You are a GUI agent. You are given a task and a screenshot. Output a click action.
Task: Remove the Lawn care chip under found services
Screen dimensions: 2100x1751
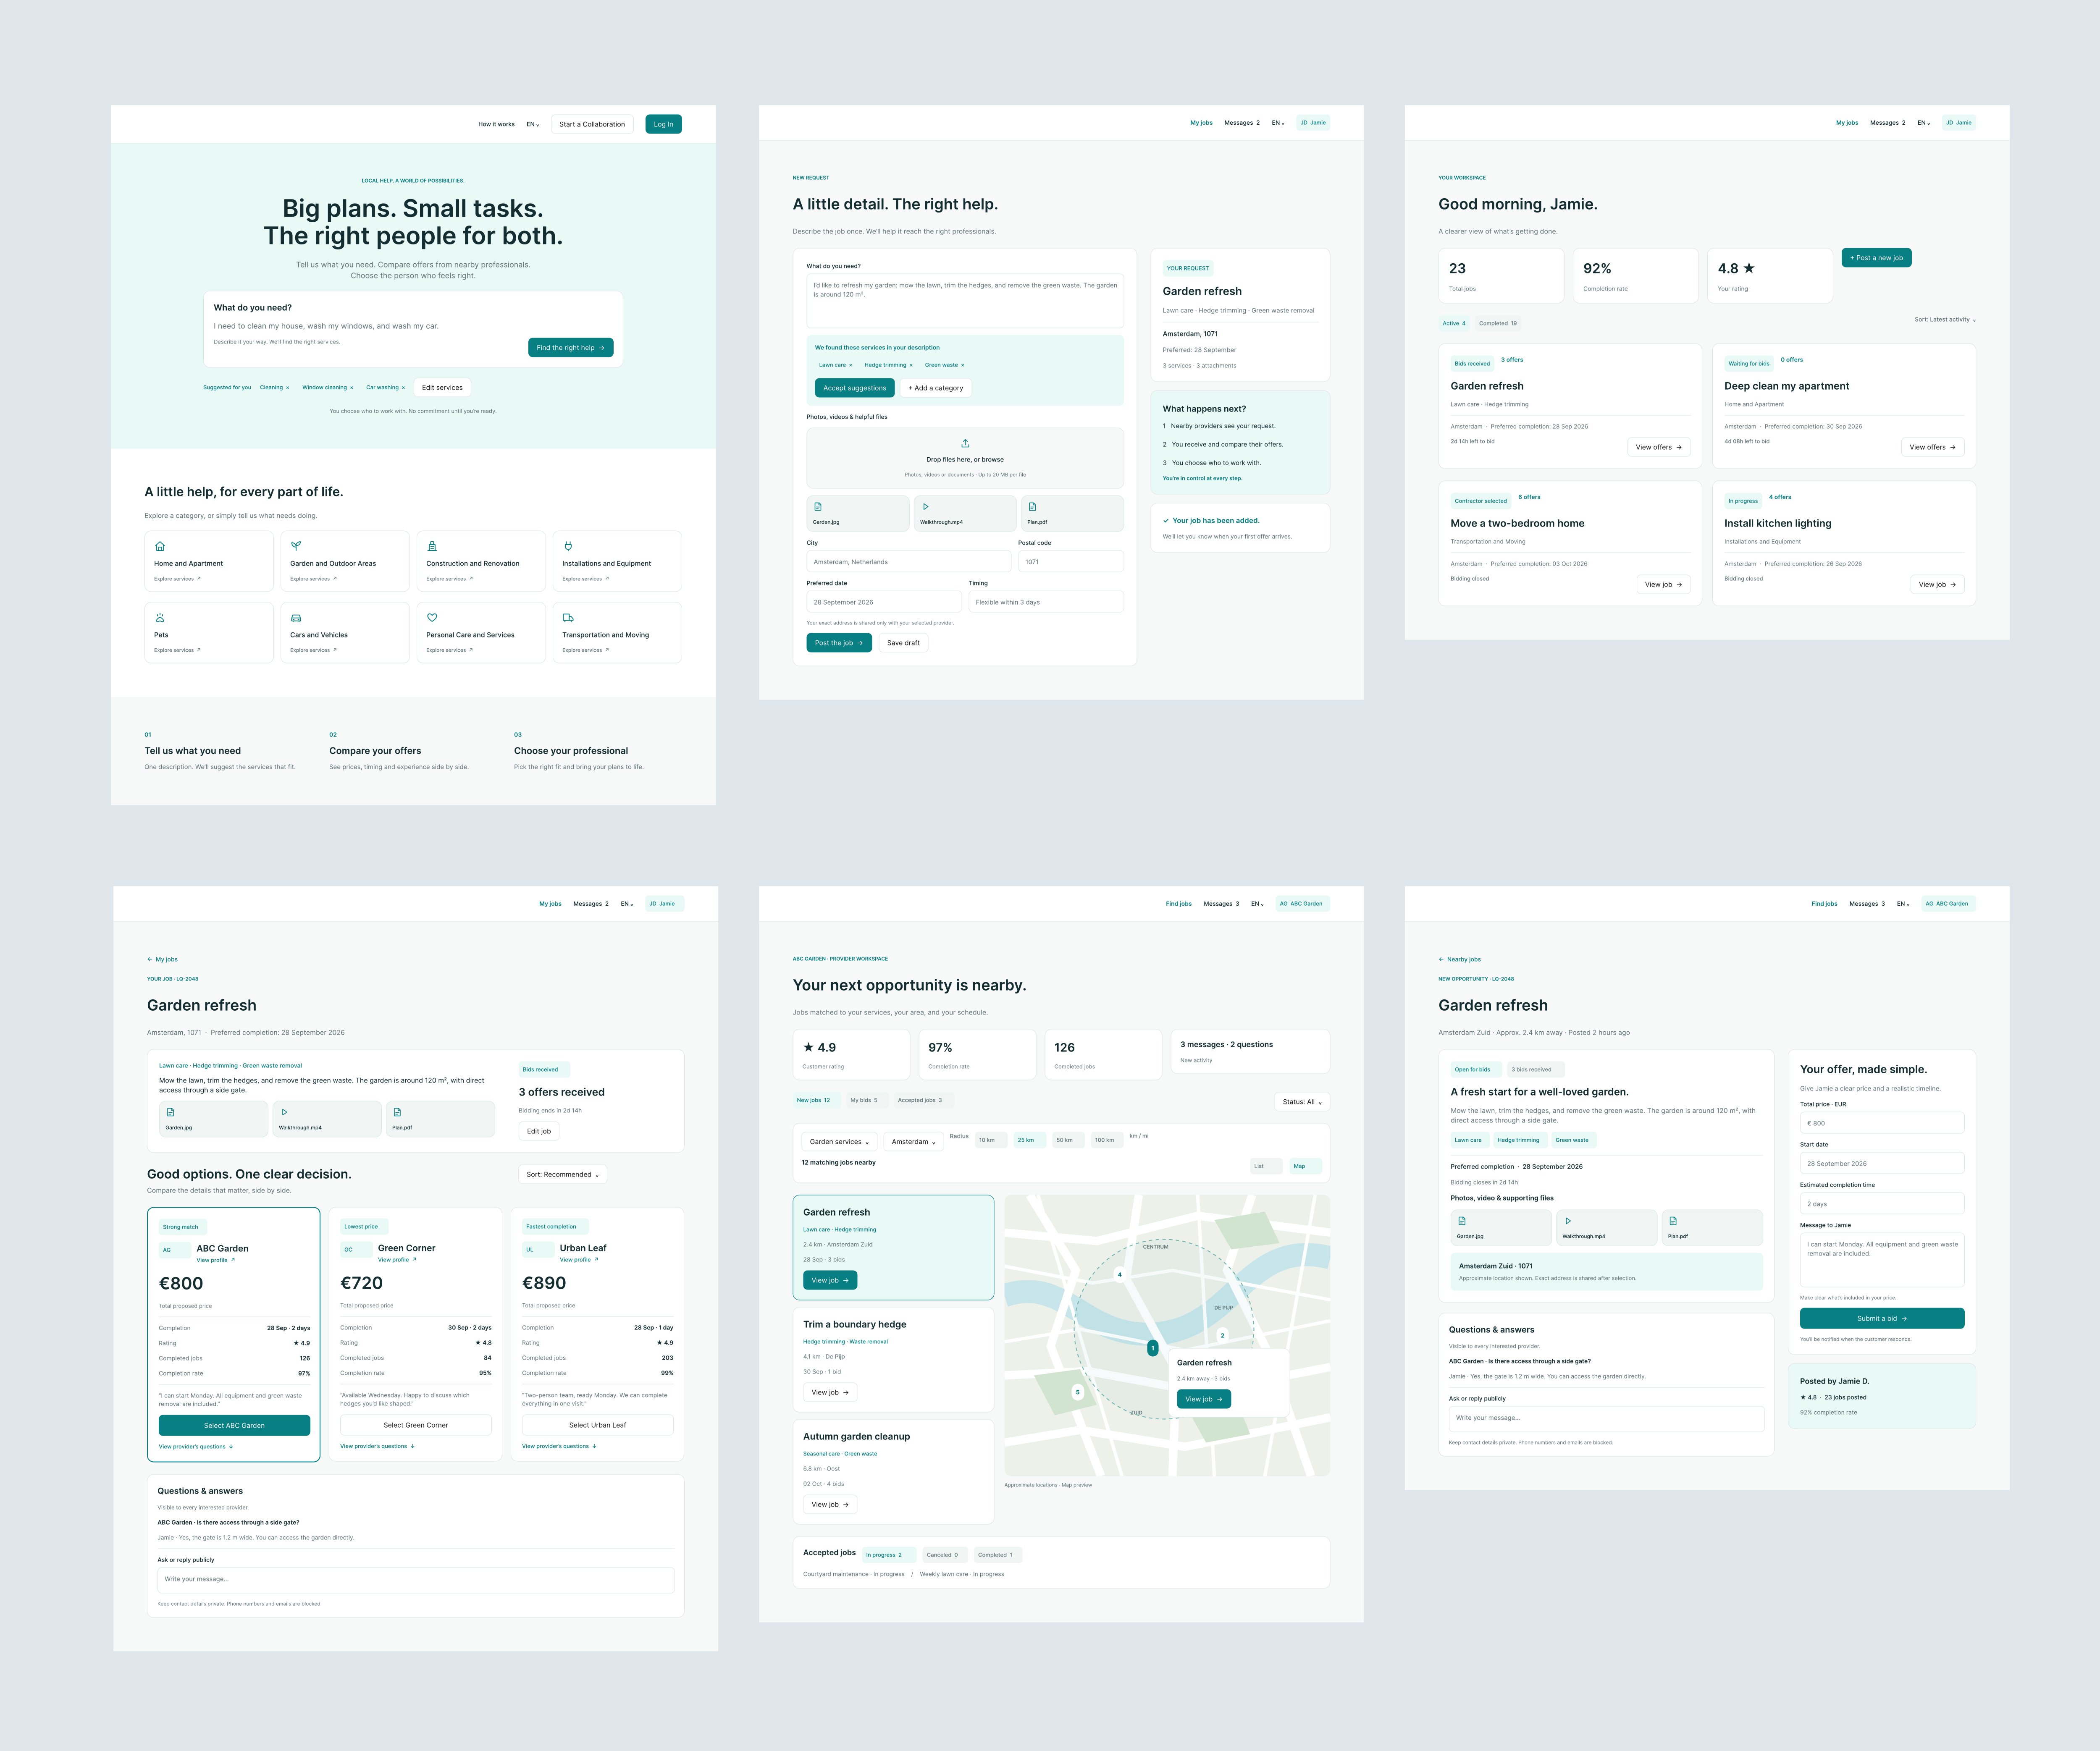pyautogui.click(x=851, y=365)
